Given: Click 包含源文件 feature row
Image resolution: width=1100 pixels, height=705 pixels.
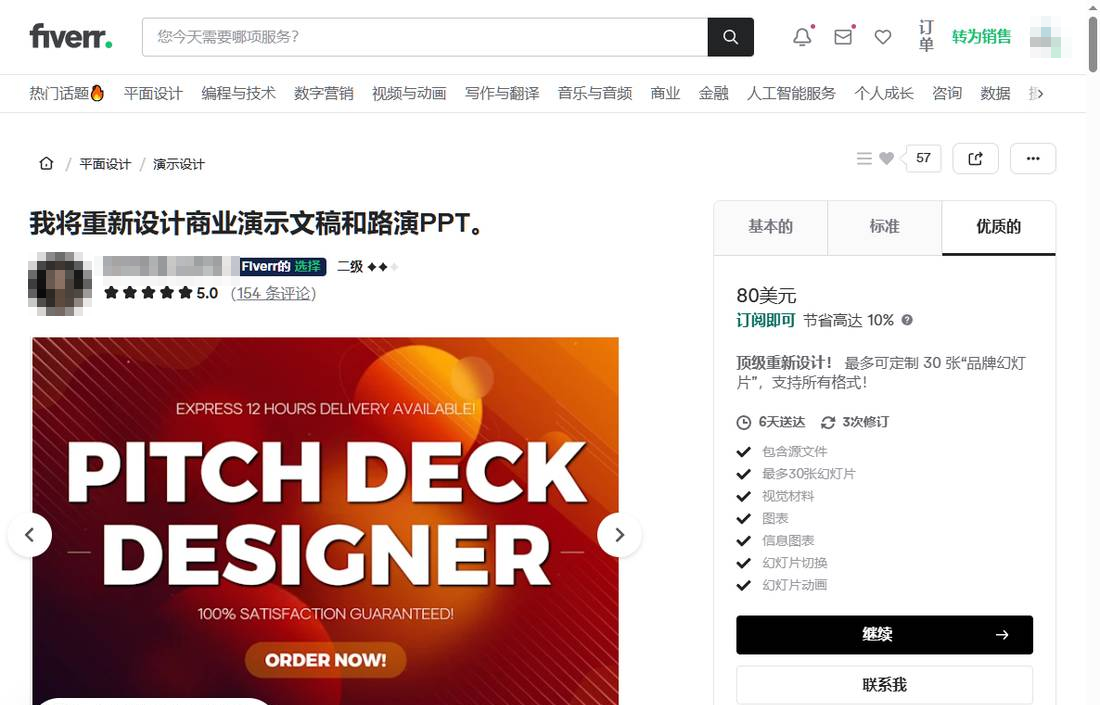Looking at the screenshot, I should coord(794,452).
